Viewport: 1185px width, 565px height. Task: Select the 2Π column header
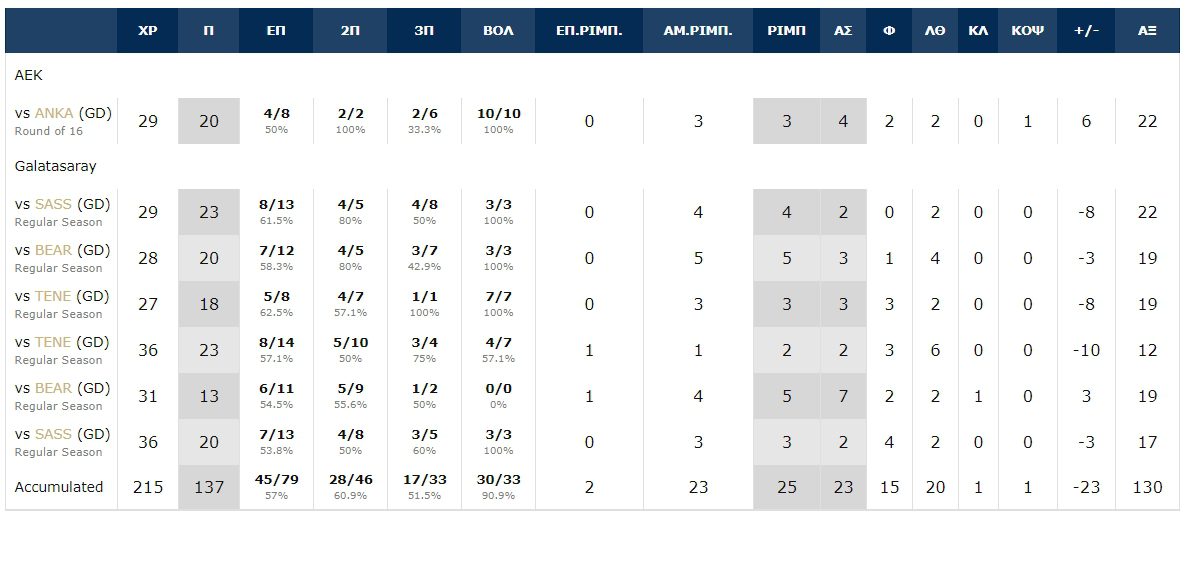[x=350, y=31]
